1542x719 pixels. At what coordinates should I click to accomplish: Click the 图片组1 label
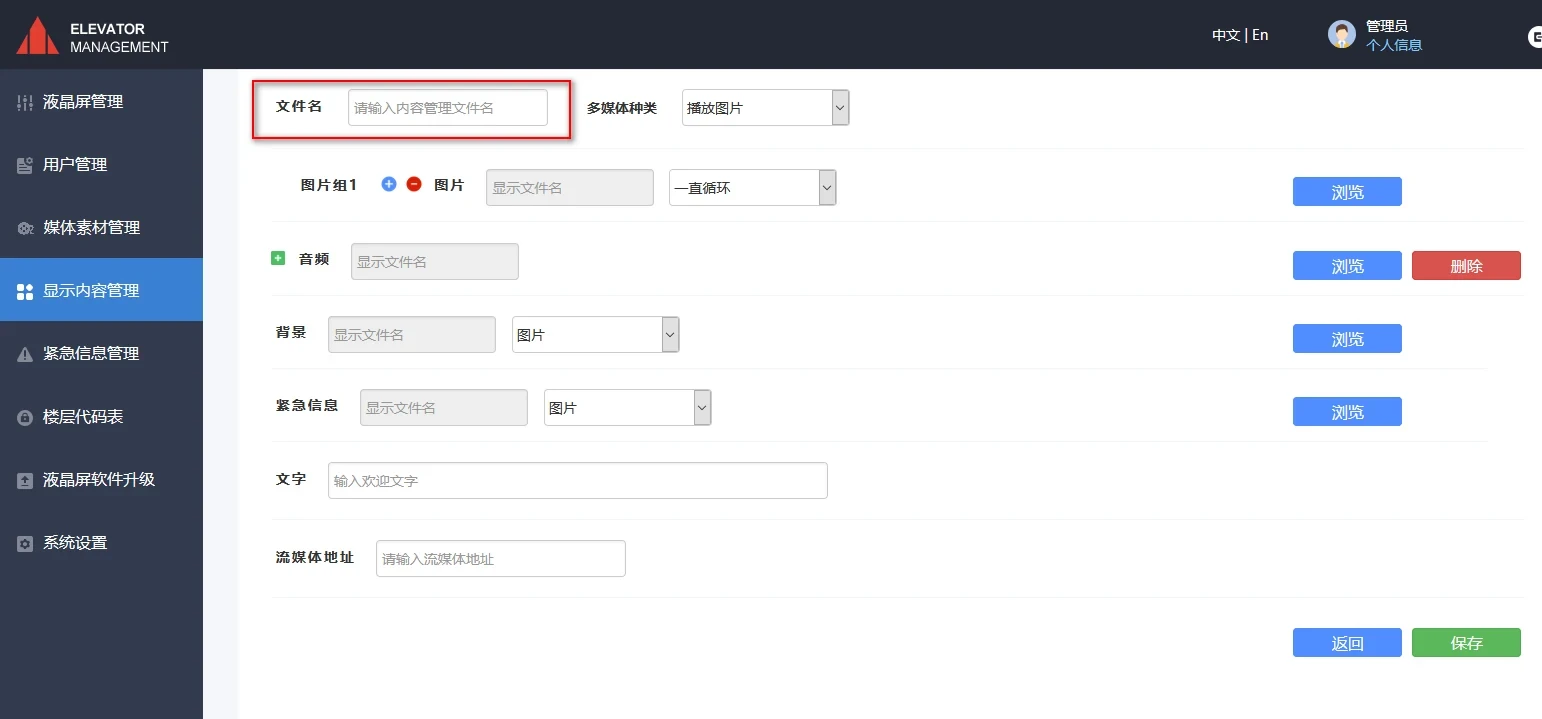coord(329,185)
